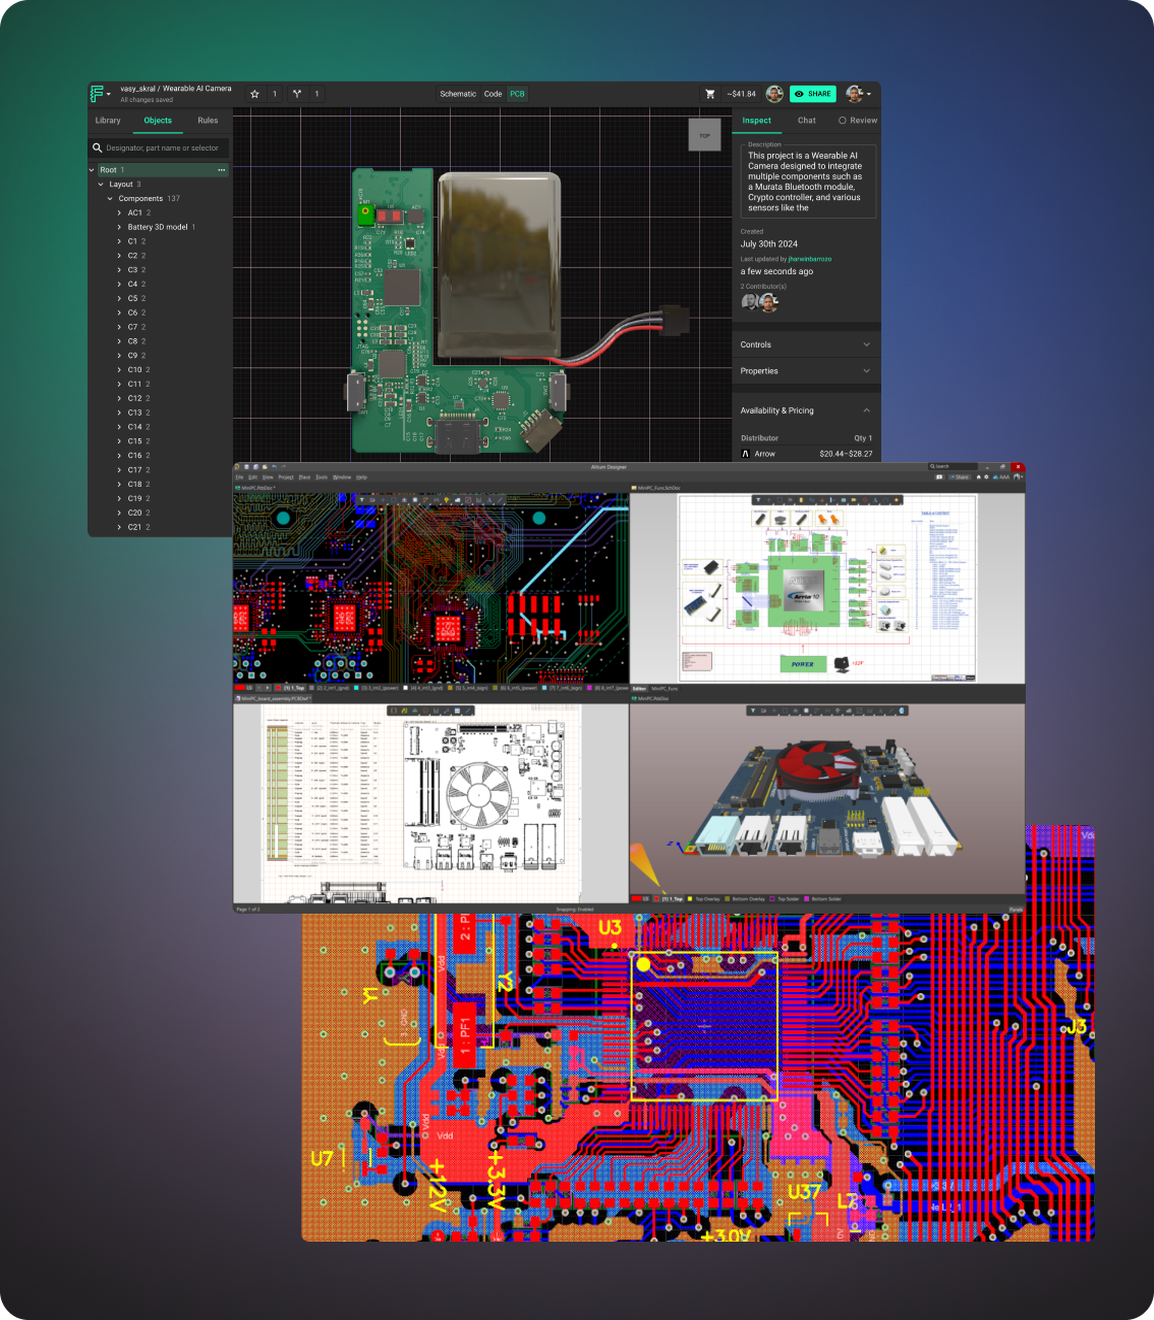This screenshot has width=1154, height=1320.
Task: Select the Editor tab below the schematic
Action: coord(639,688)
